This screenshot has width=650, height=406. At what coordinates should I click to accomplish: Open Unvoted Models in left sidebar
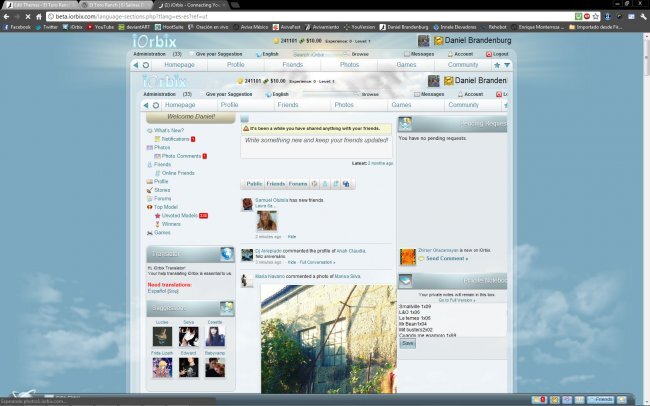(x=179, y=216)
